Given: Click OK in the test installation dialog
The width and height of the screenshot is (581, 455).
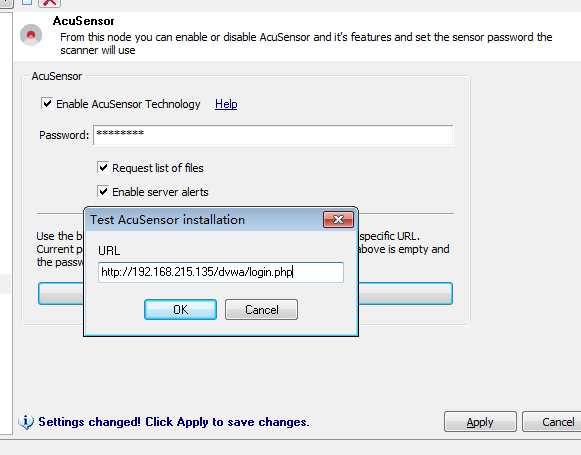Looking at the screenshot, I should click(180, 309).
